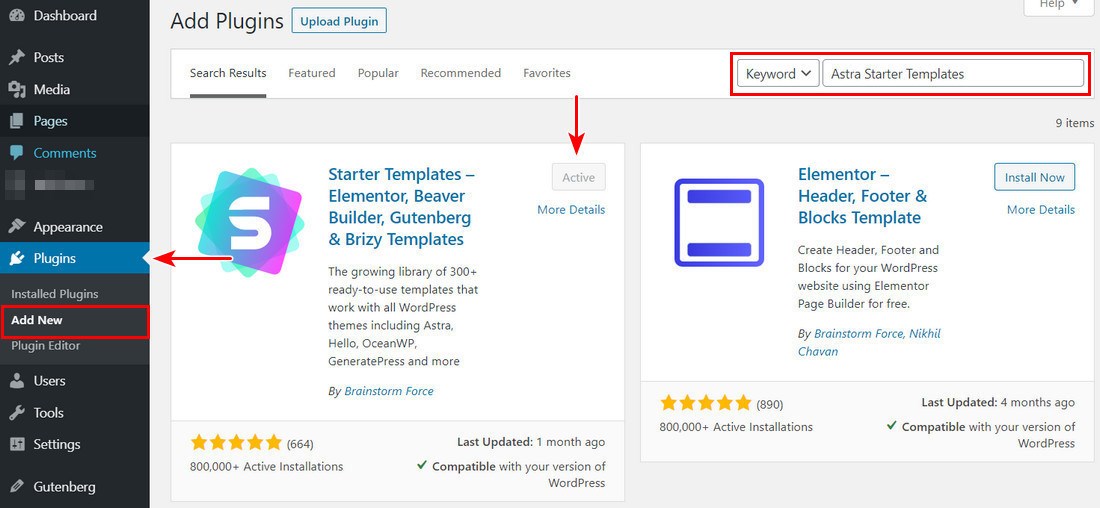The width and height of the screenshot is (1100, 508).
Task: Open Installed Plugins submenu
Action: tap(55, 294)
